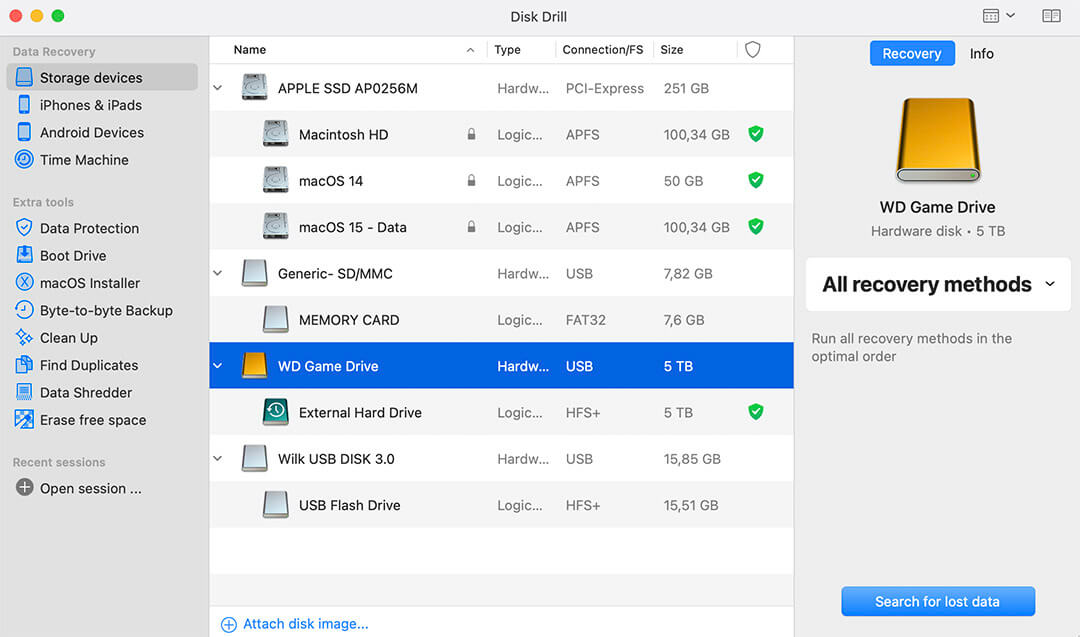Collapse the APPLE SSD AP0256M group
The width and height of the screenshot is (1080, 637).
218,88
